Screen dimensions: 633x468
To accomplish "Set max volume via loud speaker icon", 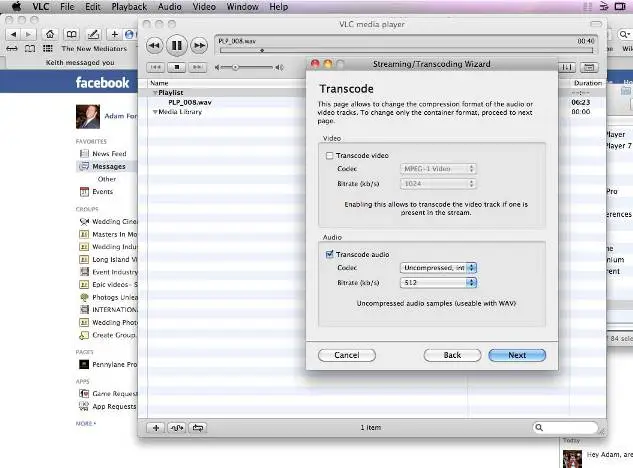I will coord(279,67).
